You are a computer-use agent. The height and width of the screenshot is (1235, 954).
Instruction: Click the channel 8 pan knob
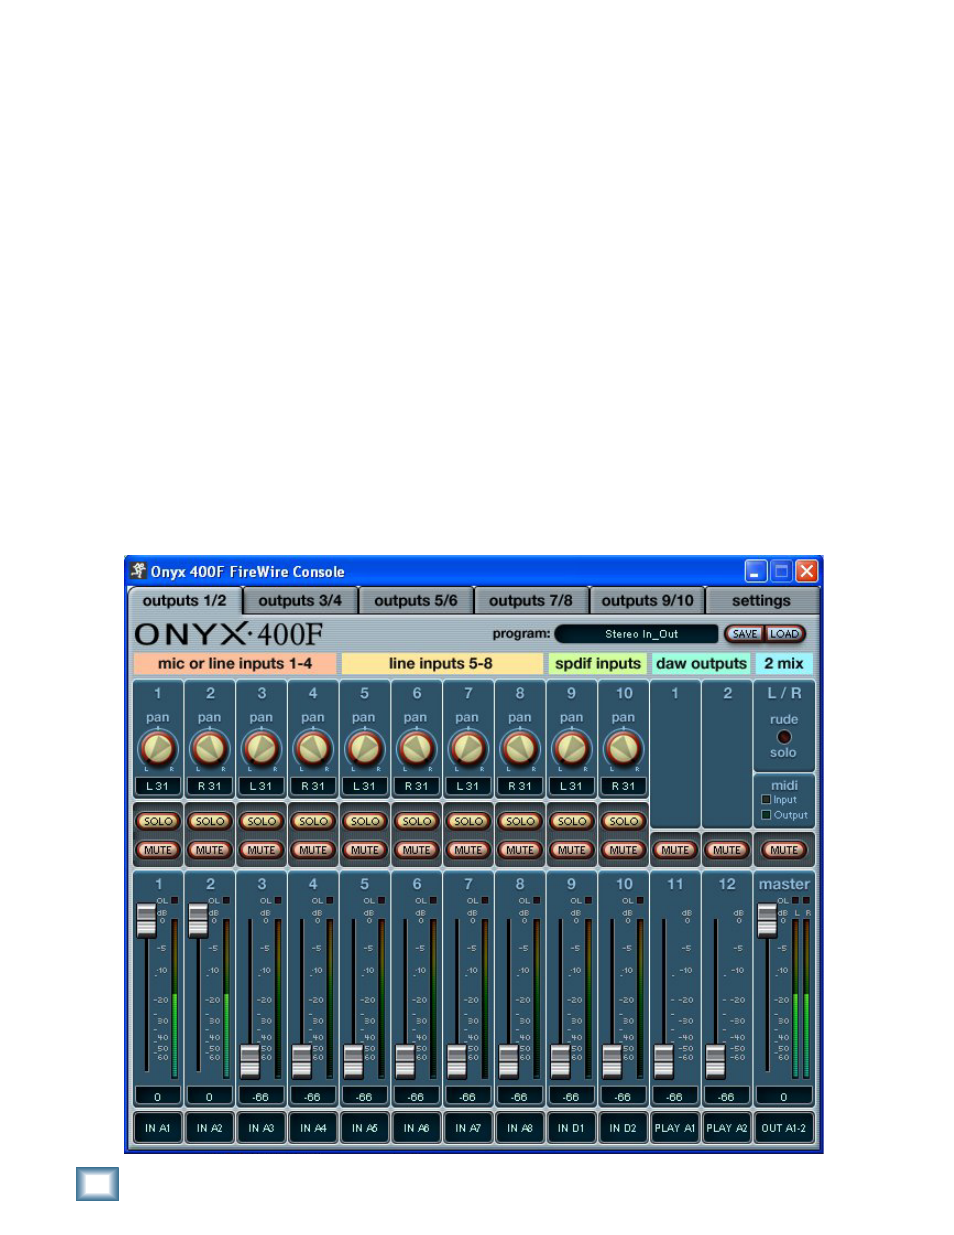(520, 748)
